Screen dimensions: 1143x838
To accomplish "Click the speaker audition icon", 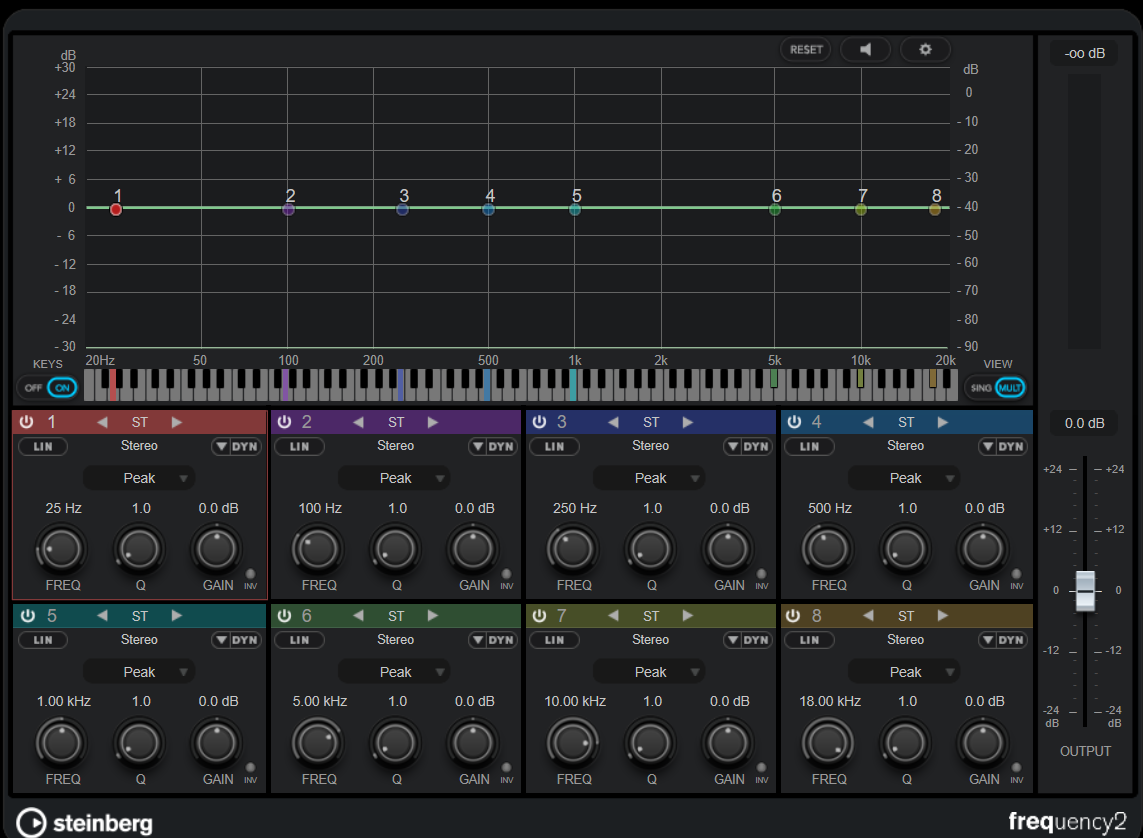I will tap(865, 50).
